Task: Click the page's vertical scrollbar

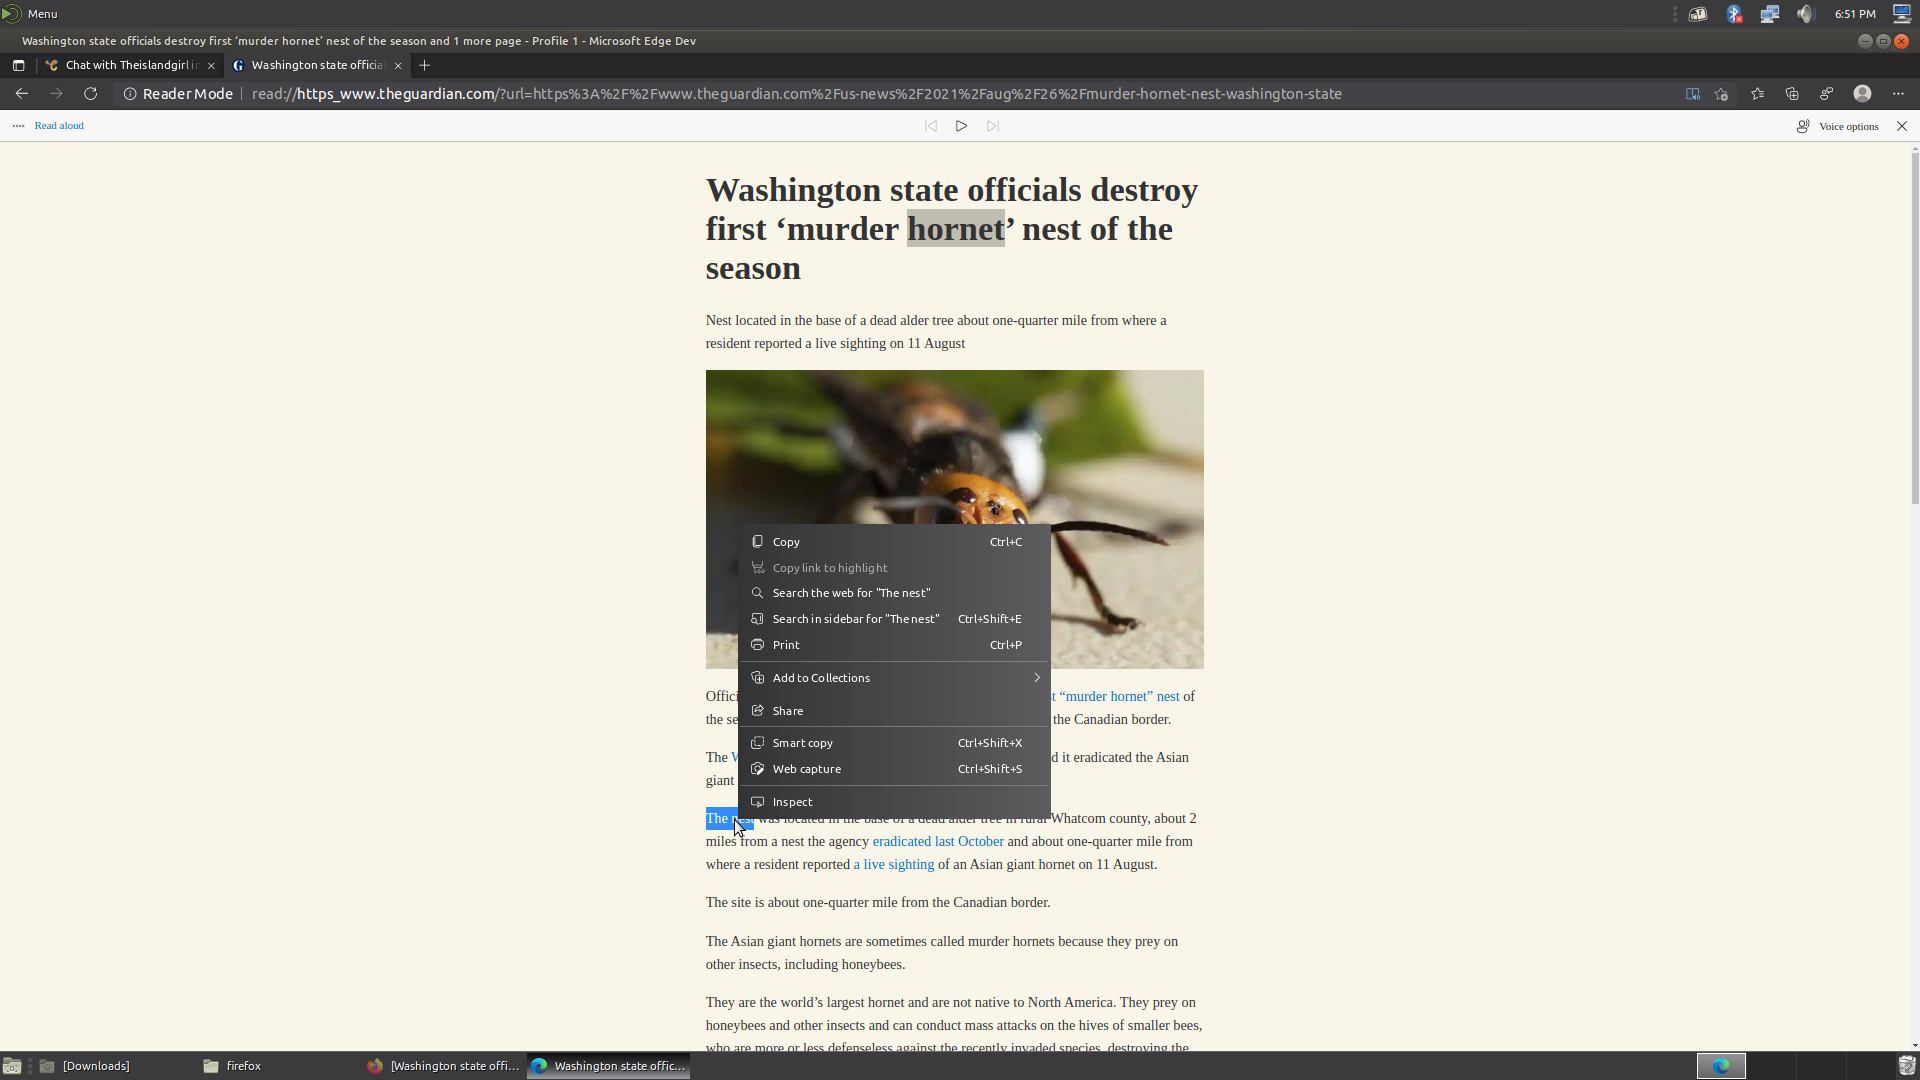Action: tap(1914, 330)
